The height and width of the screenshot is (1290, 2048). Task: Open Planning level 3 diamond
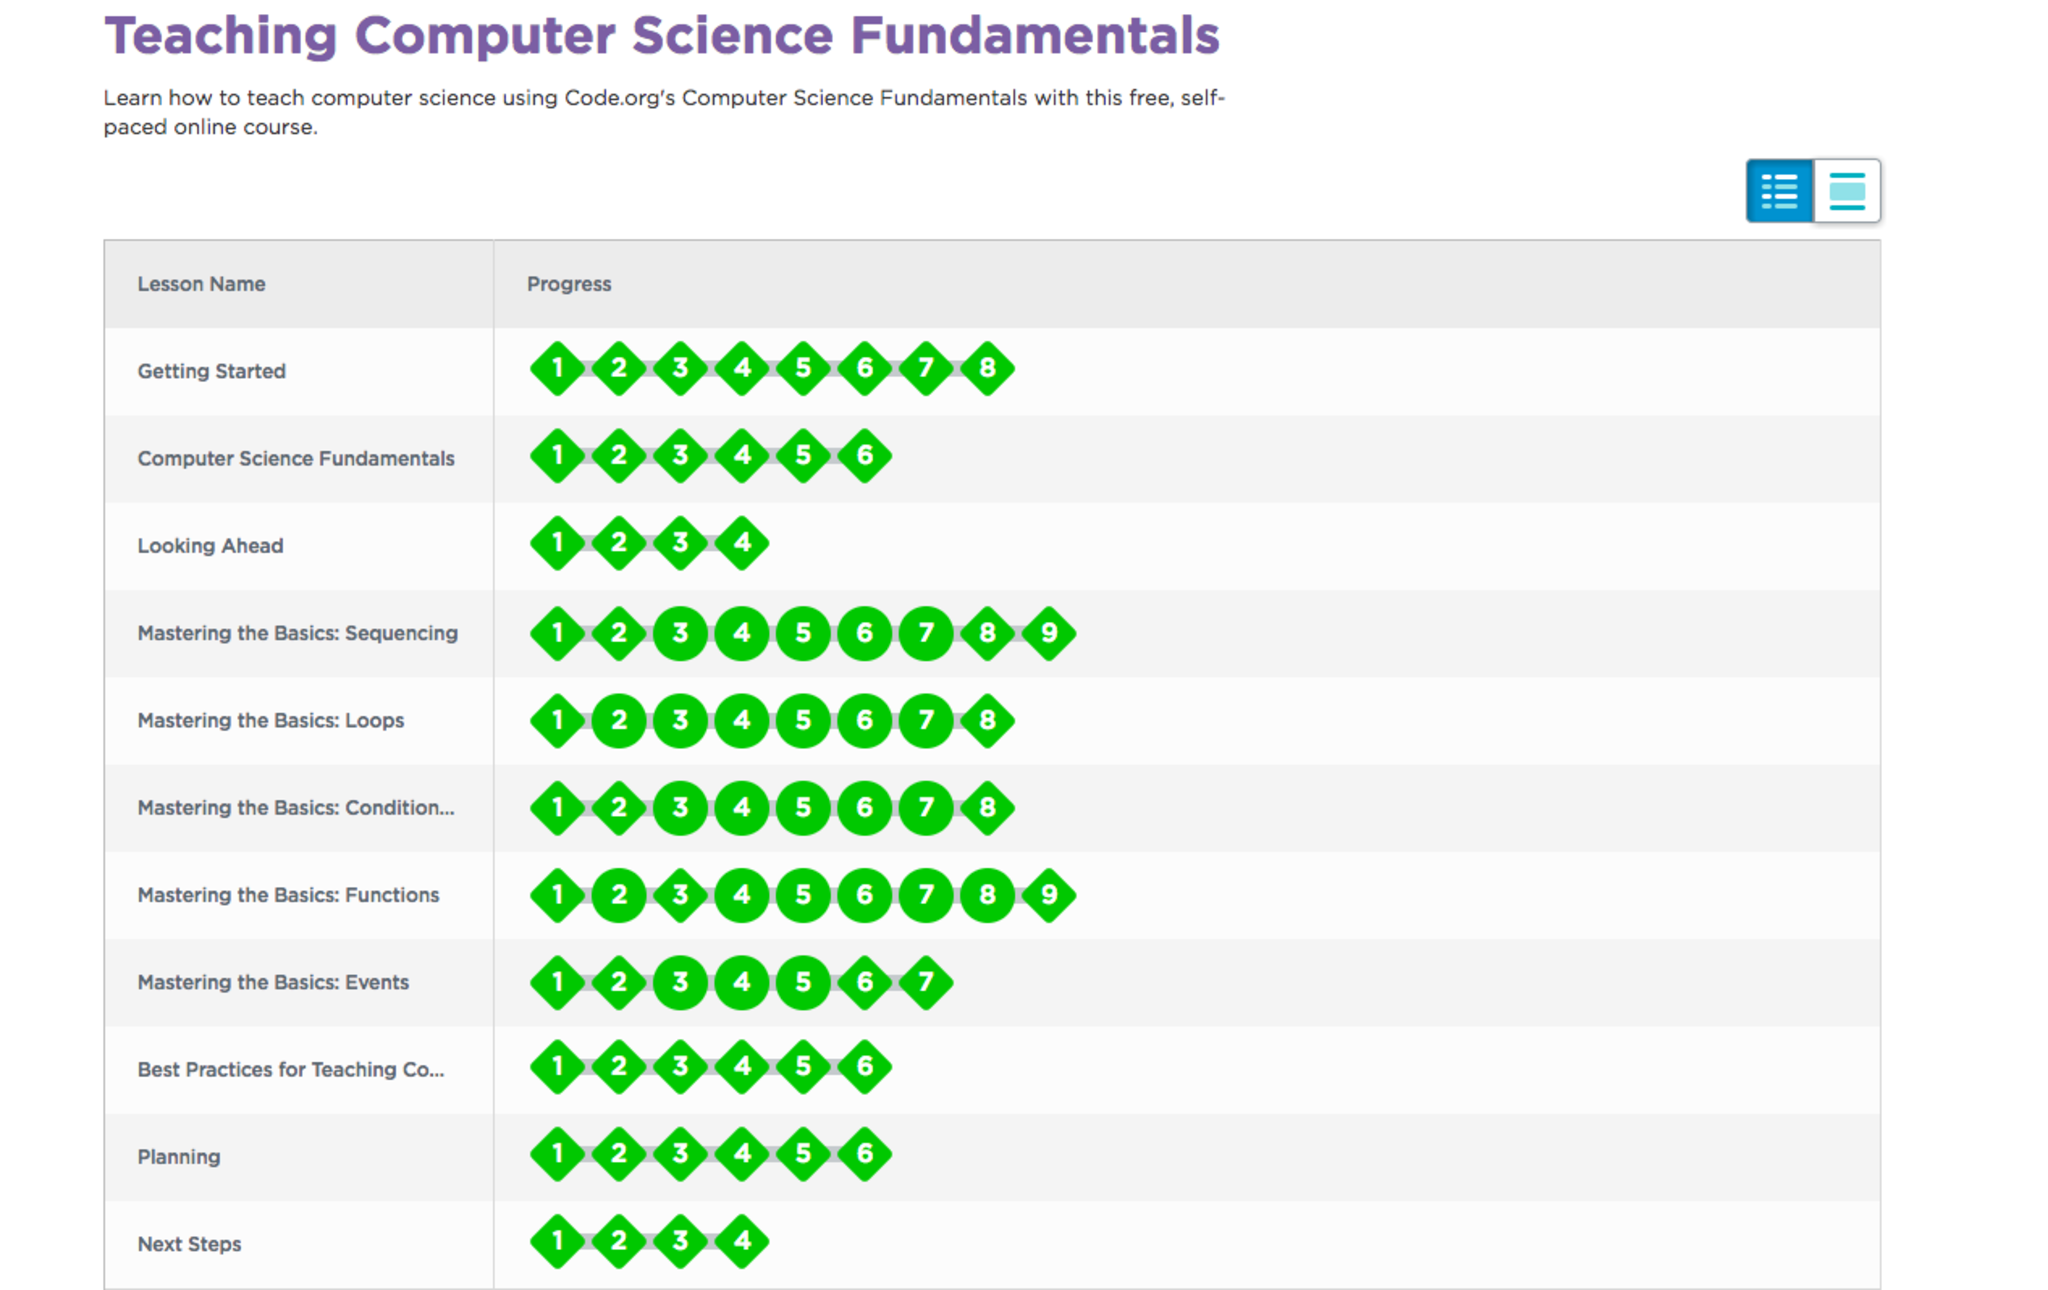coord(680,1154)
